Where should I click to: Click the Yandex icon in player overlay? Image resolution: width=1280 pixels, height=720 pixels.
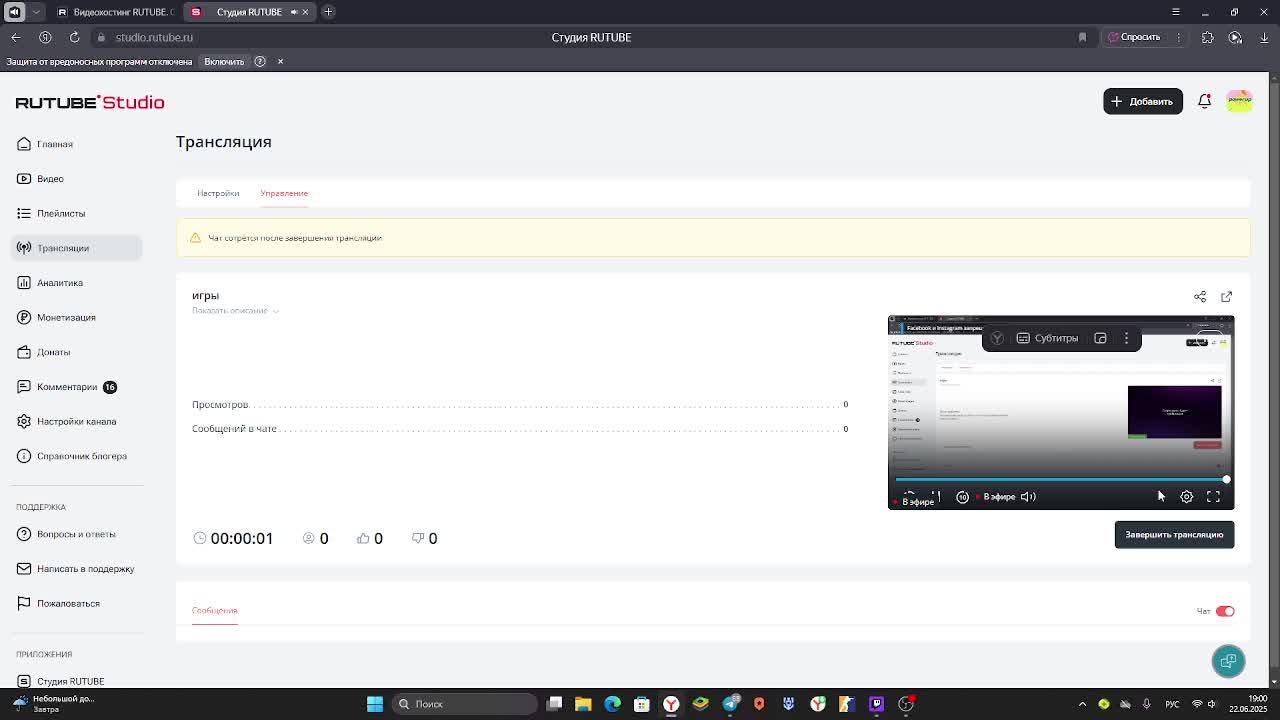pos(997,338)
